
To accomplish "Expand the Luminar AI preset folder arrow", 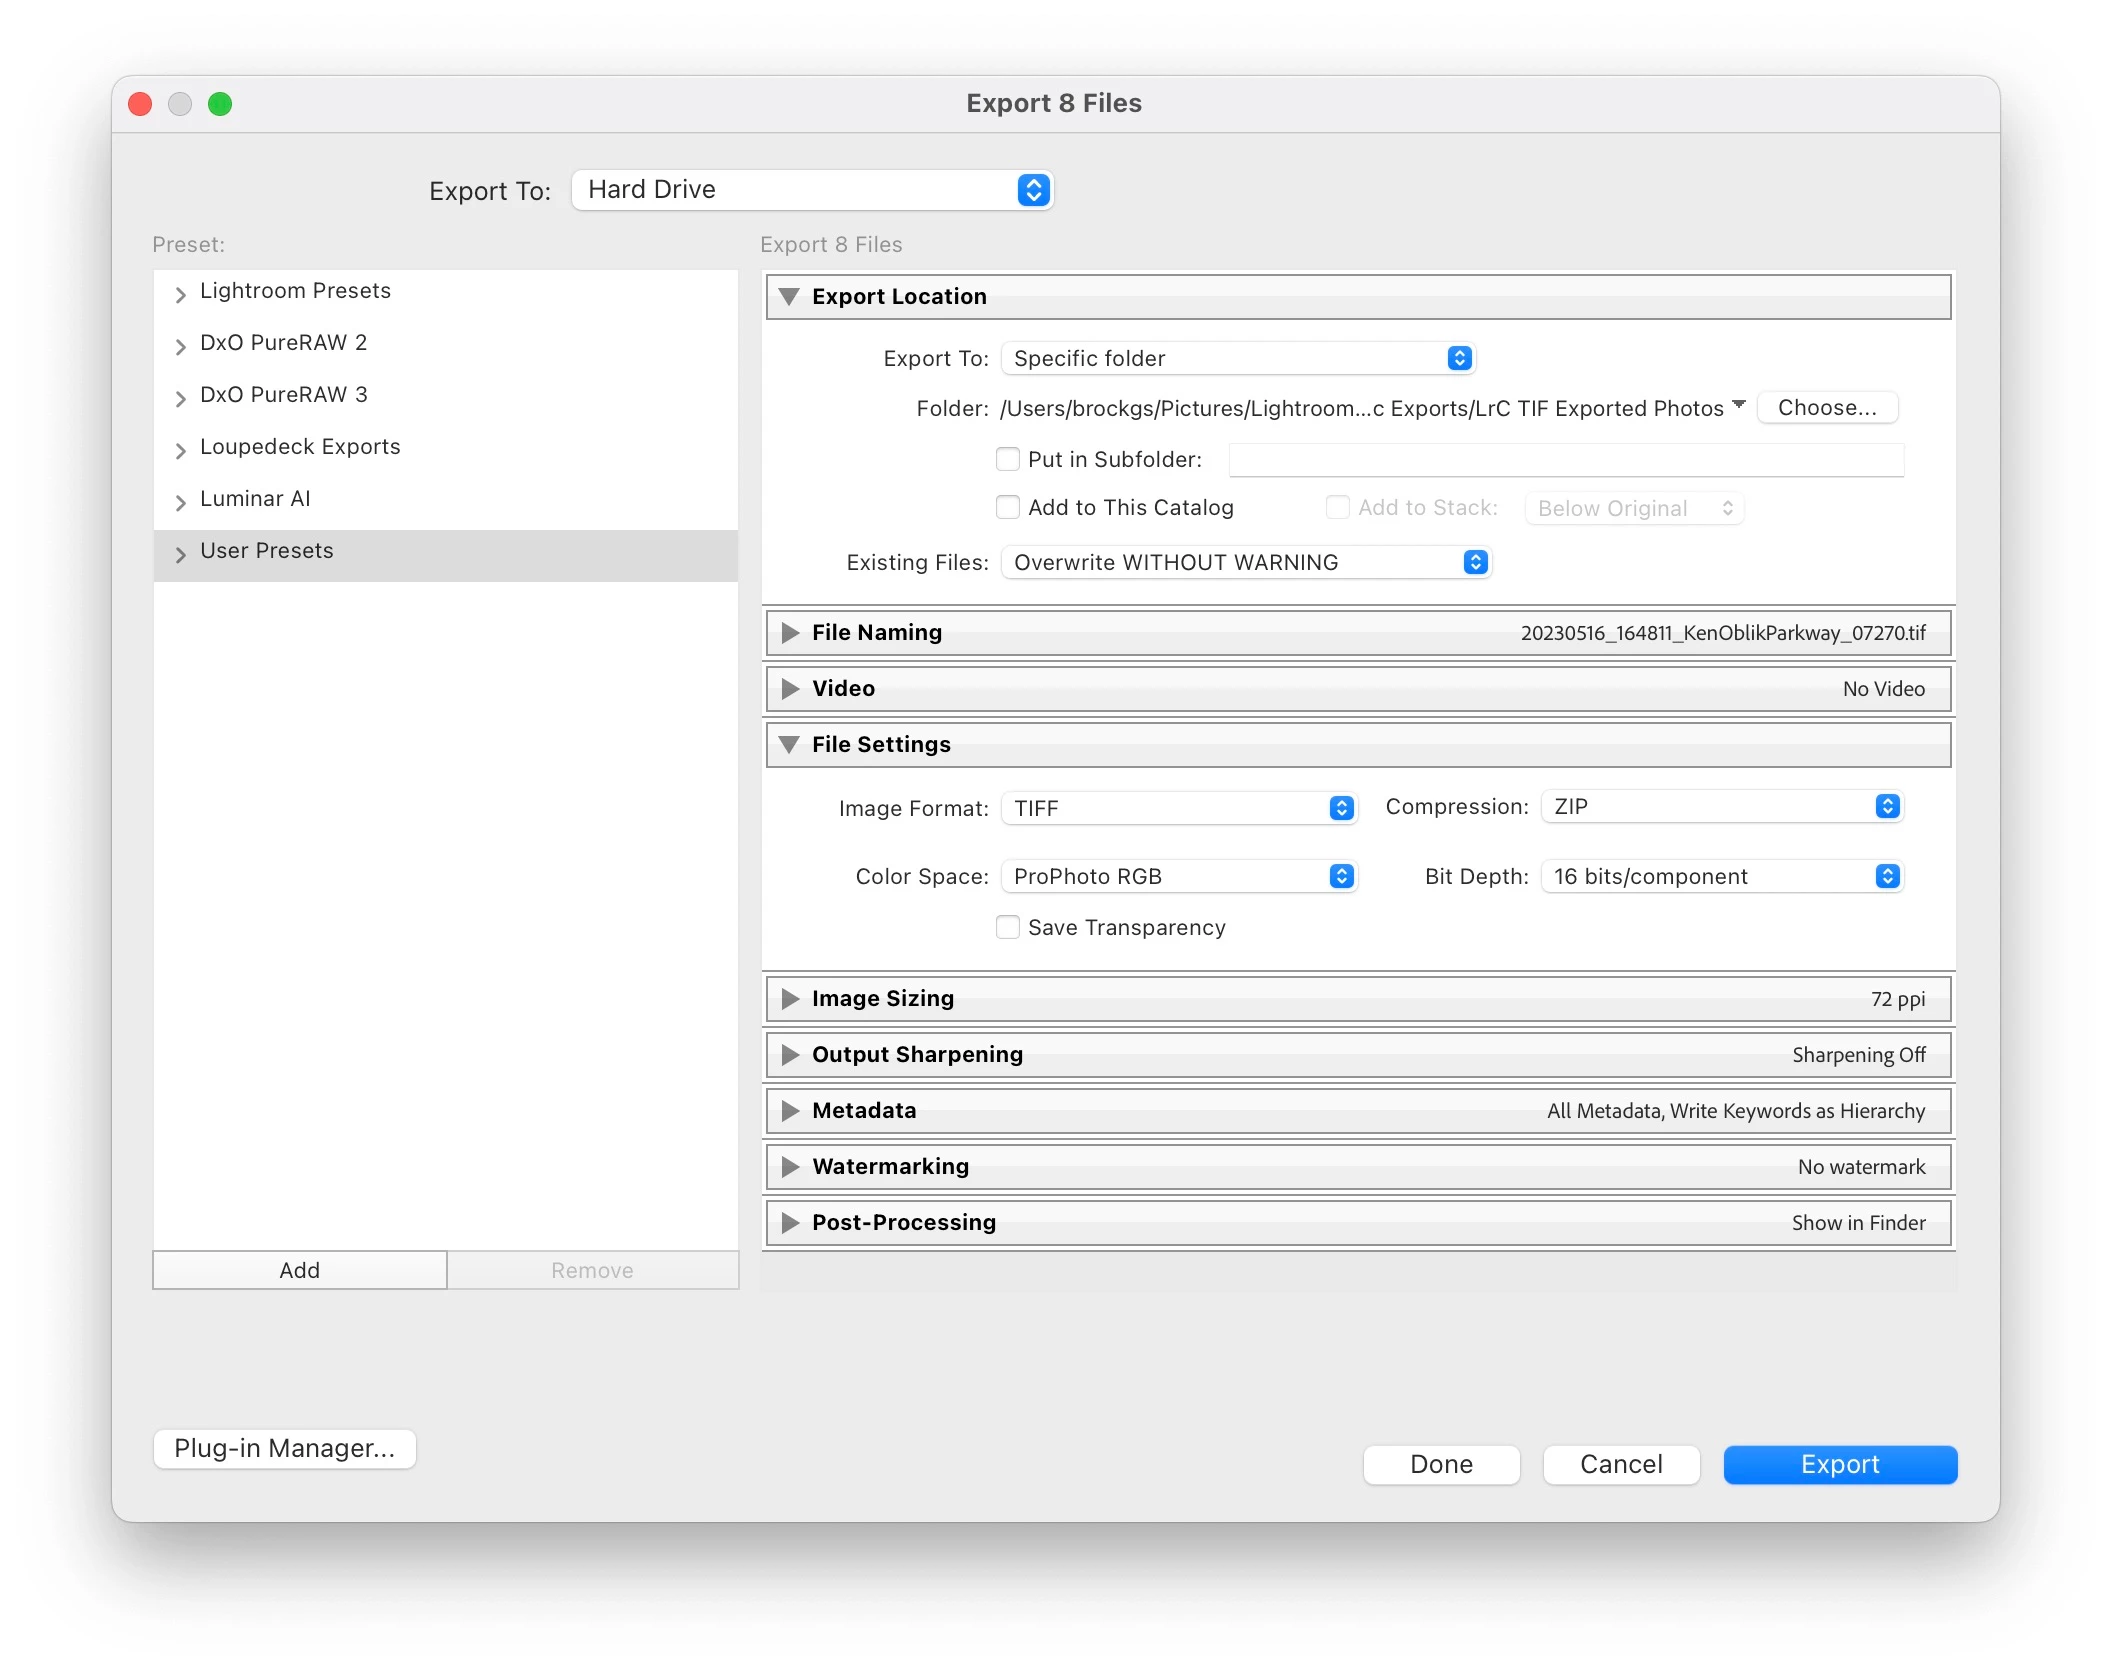I will 181,502.
